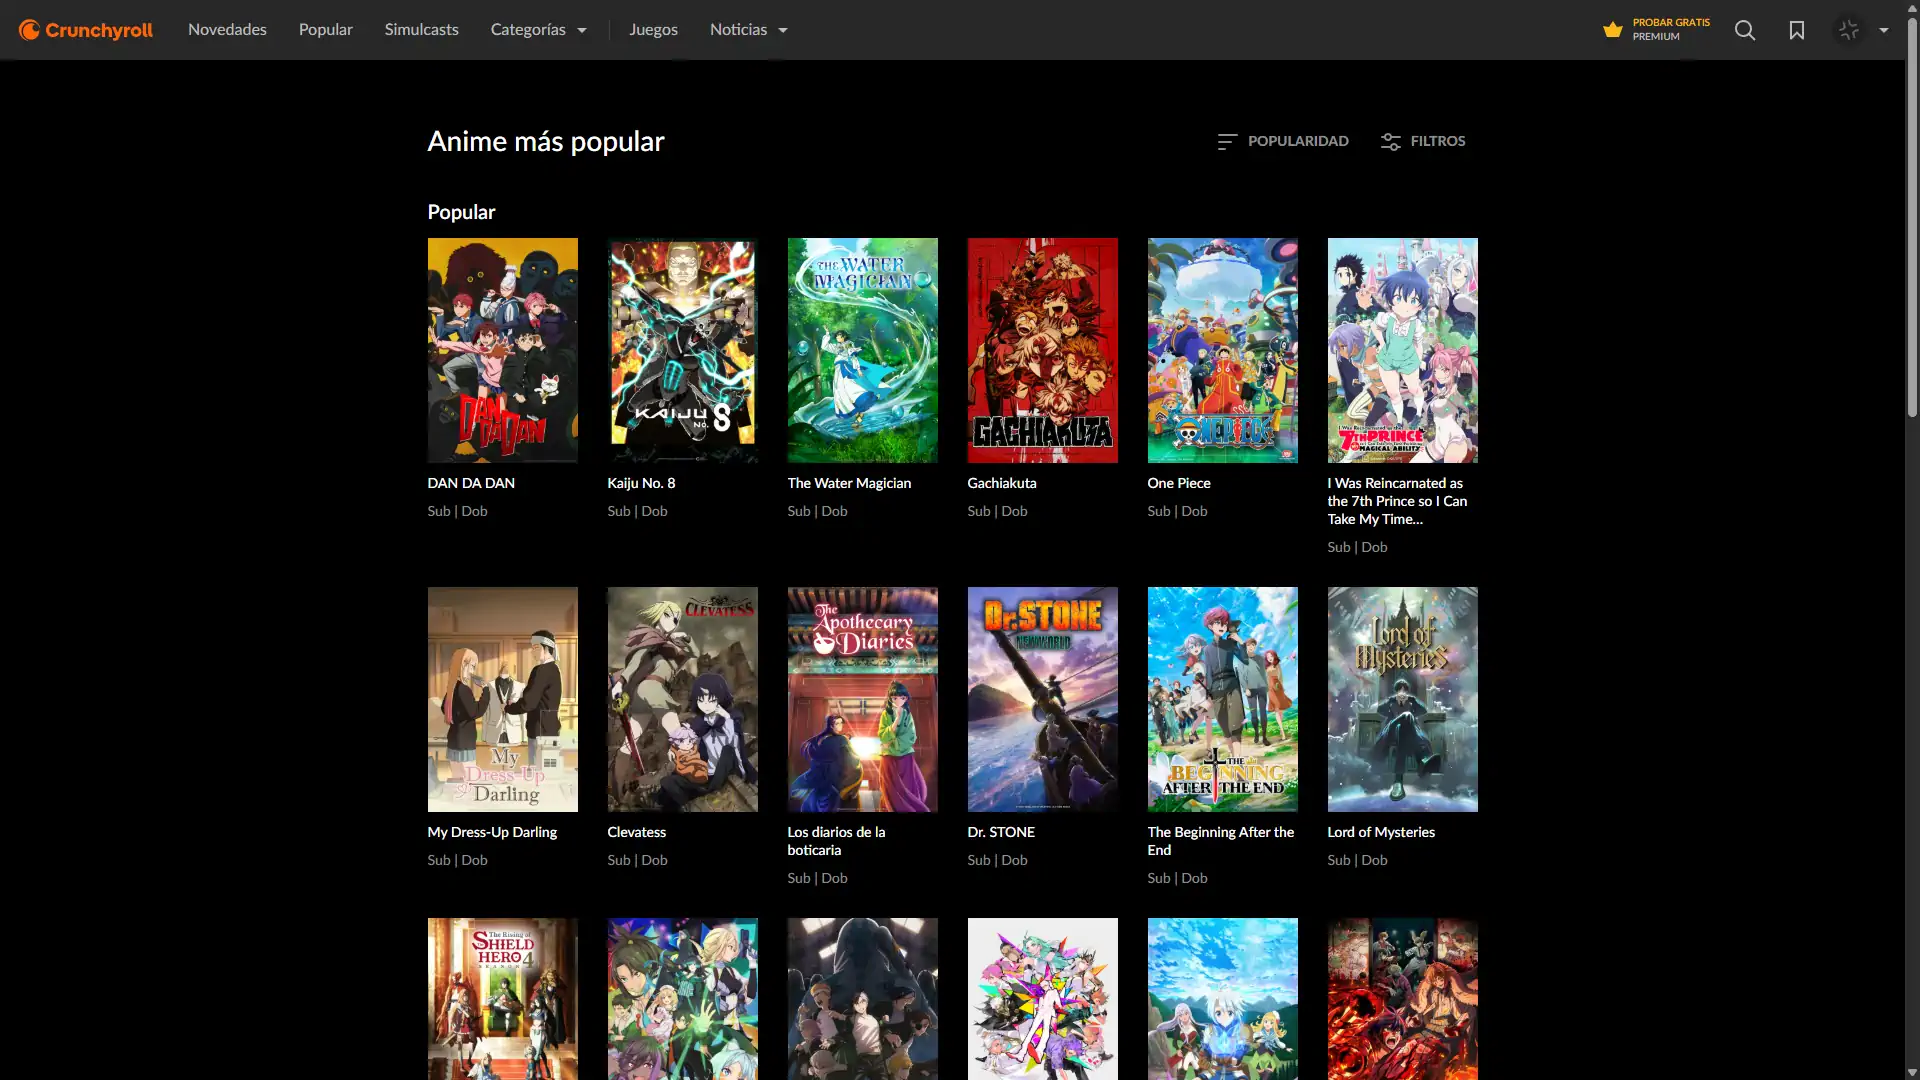Click the DAN DA DAN title link
Viewport: 1920px width, 1080px height.
pos(471,483)
